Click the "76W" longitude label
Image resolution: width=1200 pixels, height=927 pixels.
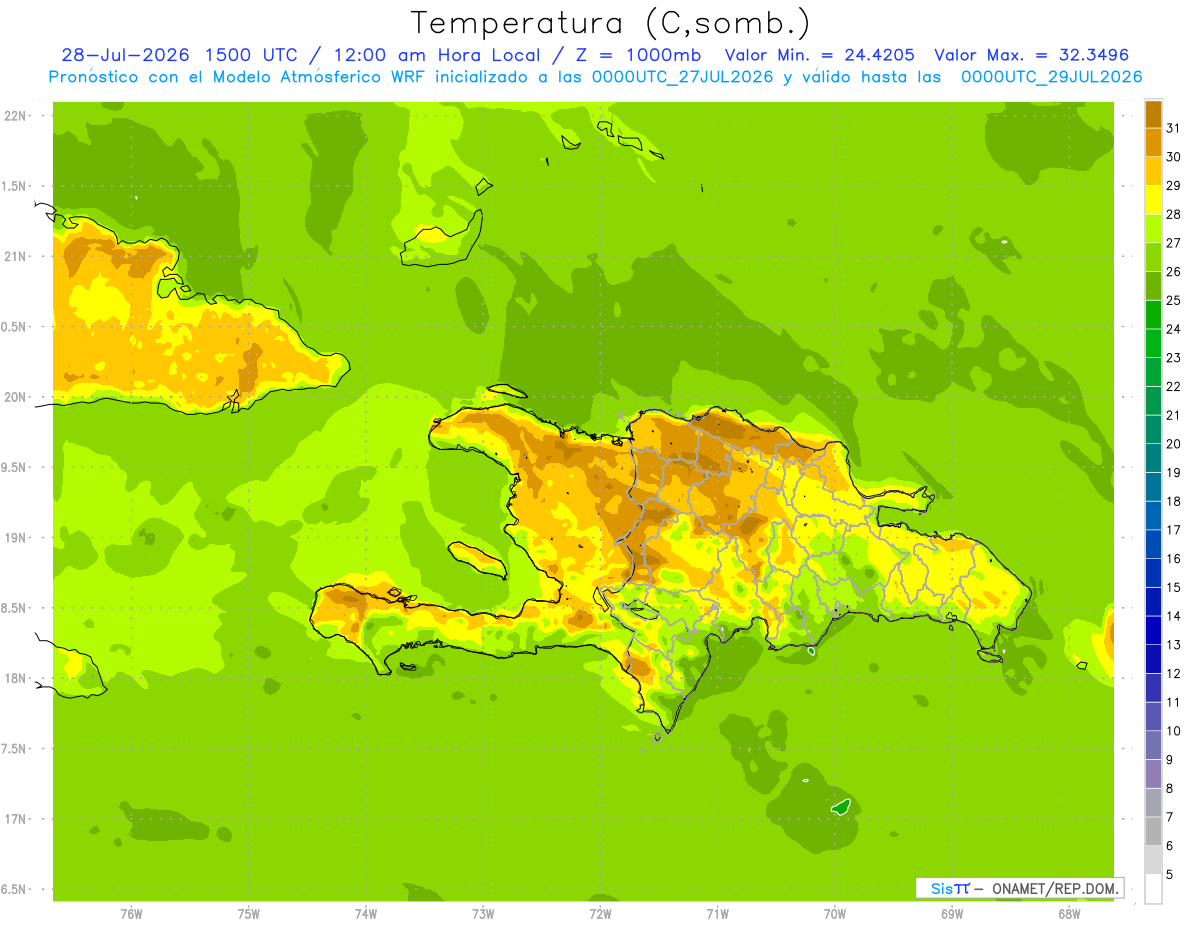click(x=131, y=914)
